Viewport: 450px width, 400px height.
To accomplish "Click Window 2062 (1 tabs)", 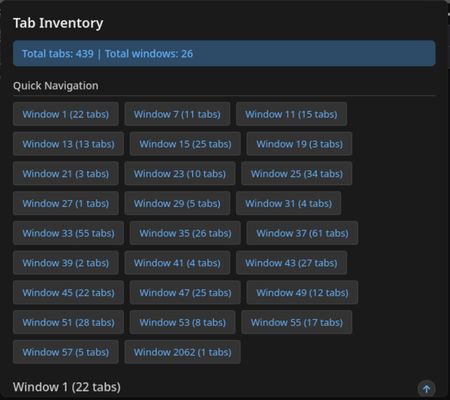I will tap(182, 352).
